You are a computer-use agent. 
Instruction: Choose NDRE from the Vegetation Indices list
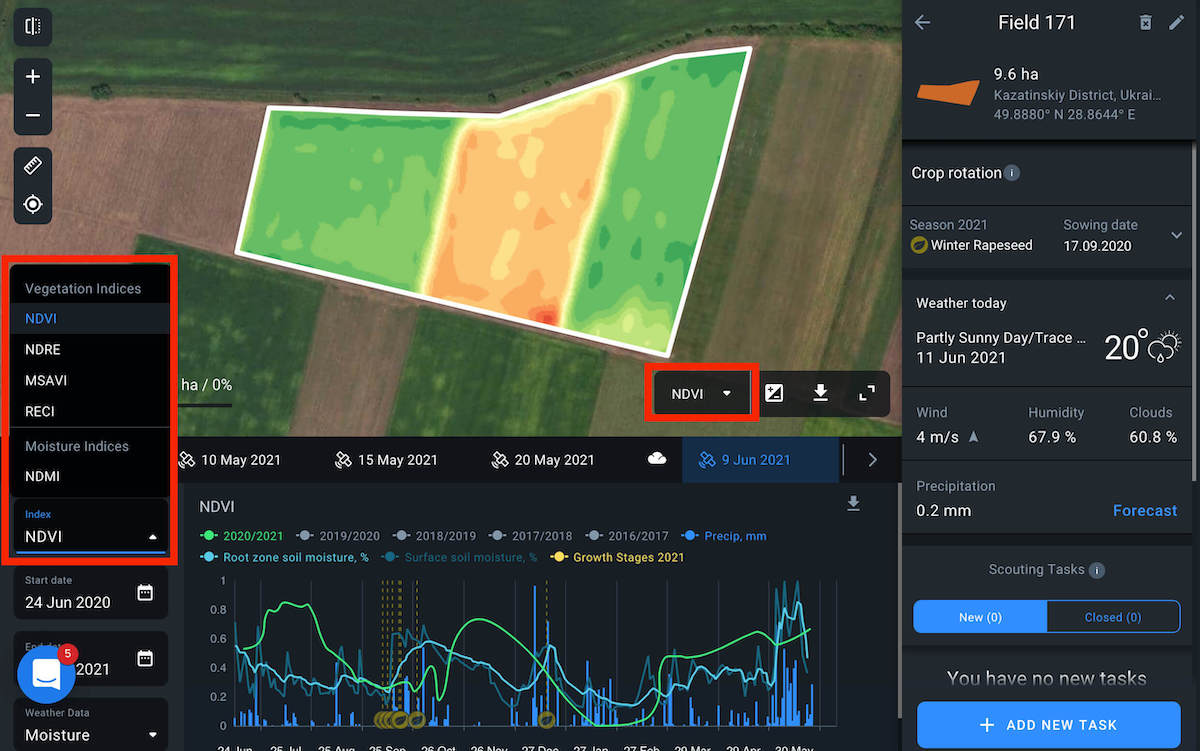pyautogui.click(x=43, y=349)
